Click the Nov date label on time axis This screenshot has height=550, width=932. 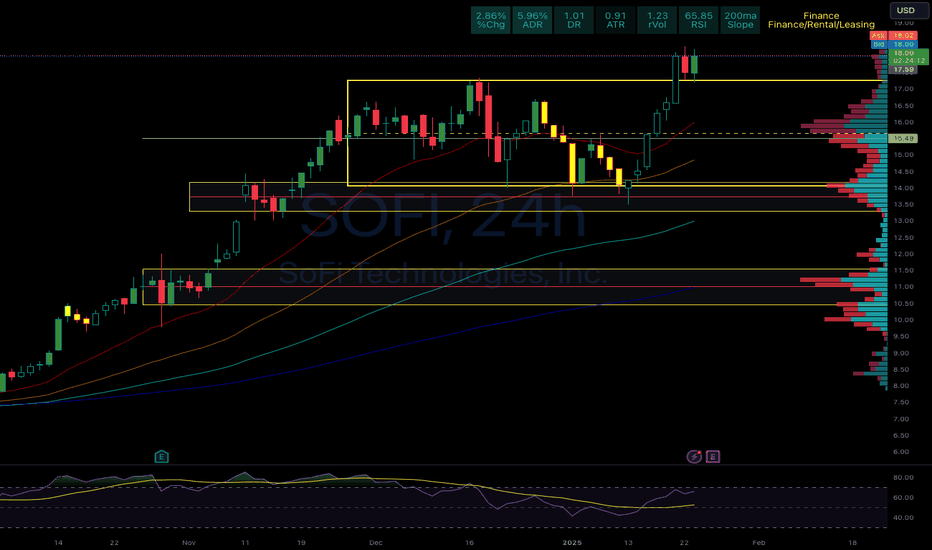(188, 543)
